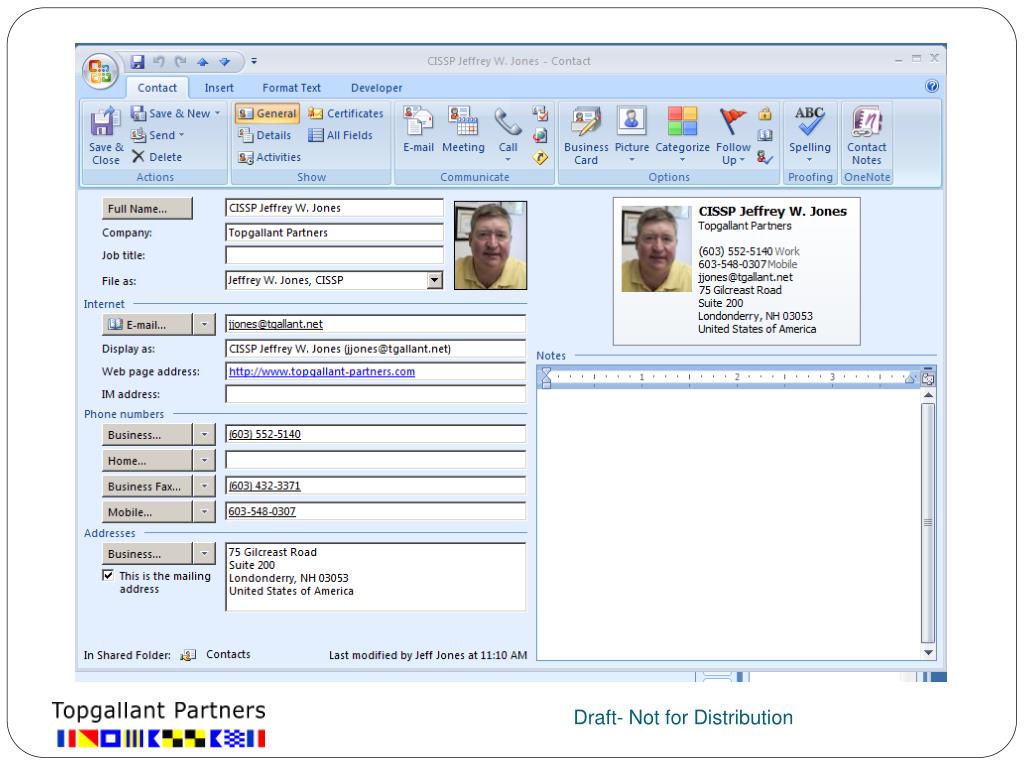The height and width of the screenshot is (768, 1024).
Task: Show the Activities view
Action: 269,157
